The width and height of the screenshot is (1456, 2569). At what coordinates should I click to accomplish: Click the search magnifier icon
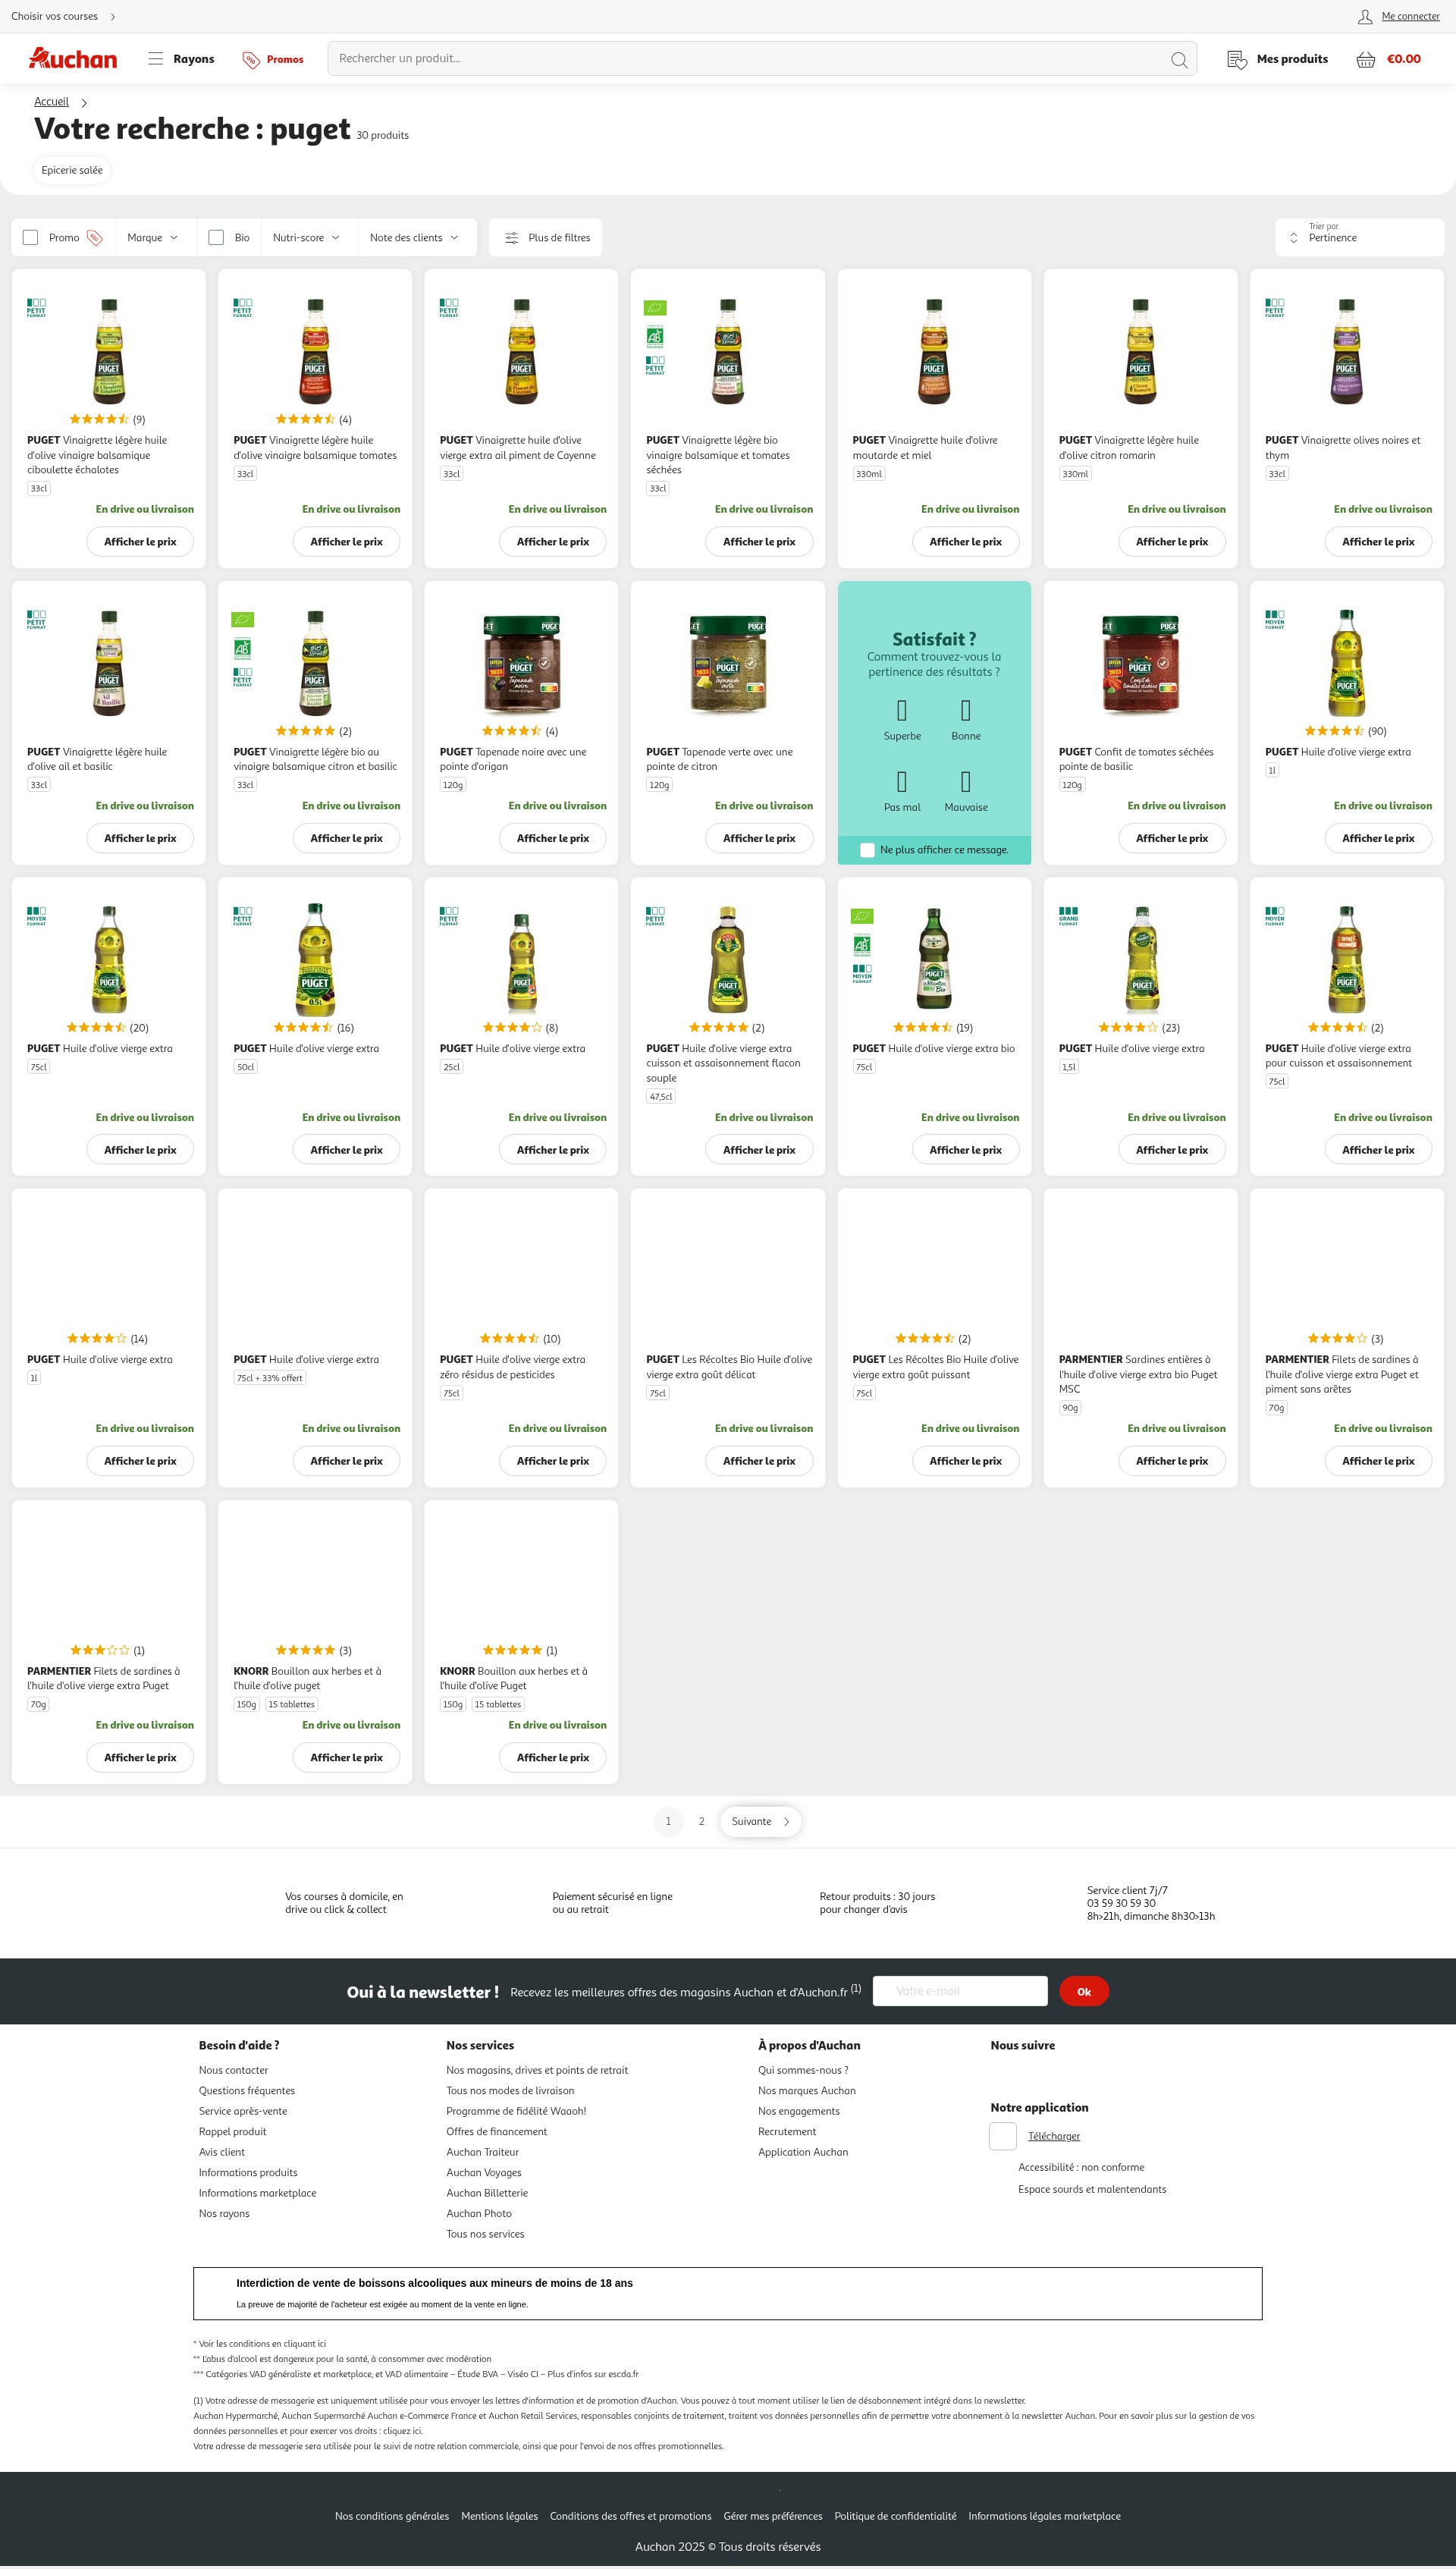(1179, 59)
